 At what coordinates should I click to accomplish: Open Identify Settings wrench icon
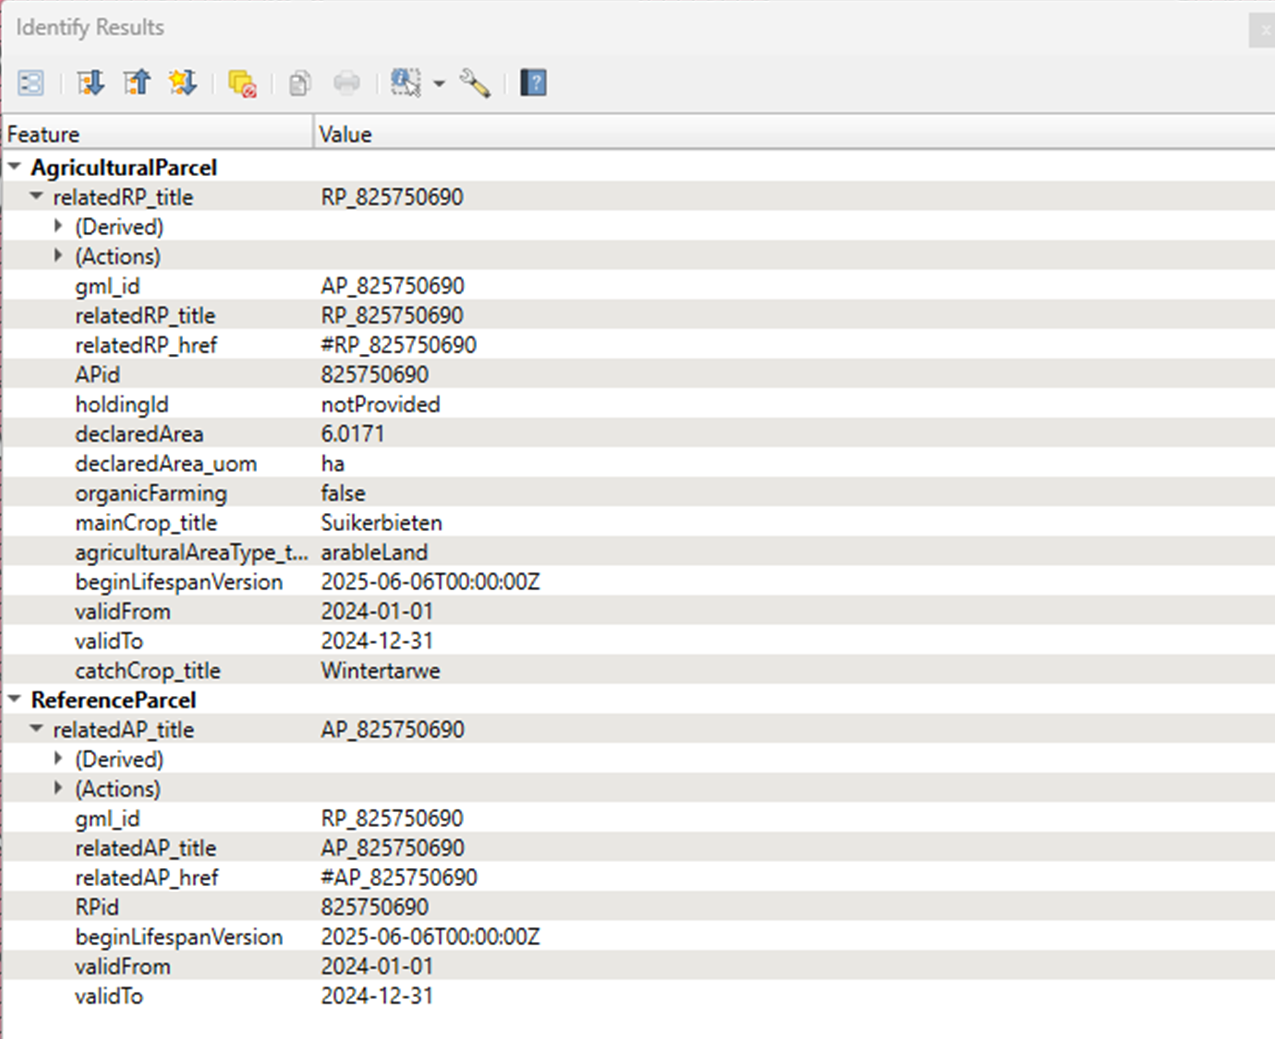click(475, 83)
